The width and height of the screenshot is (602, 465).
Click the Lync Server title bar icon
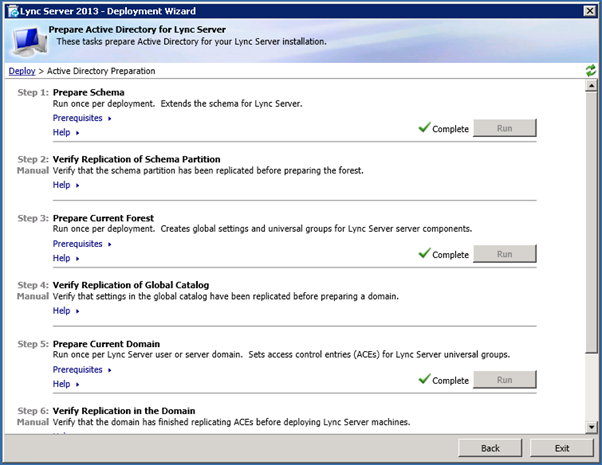12,11
